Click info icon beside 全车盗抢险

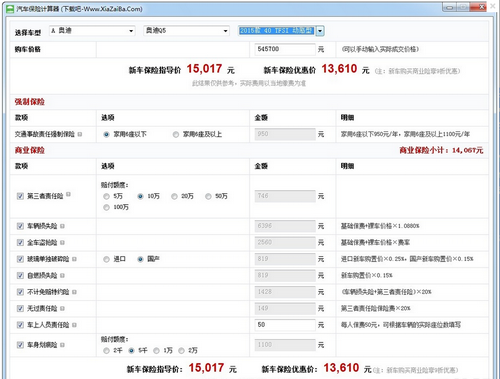[62, 243]
